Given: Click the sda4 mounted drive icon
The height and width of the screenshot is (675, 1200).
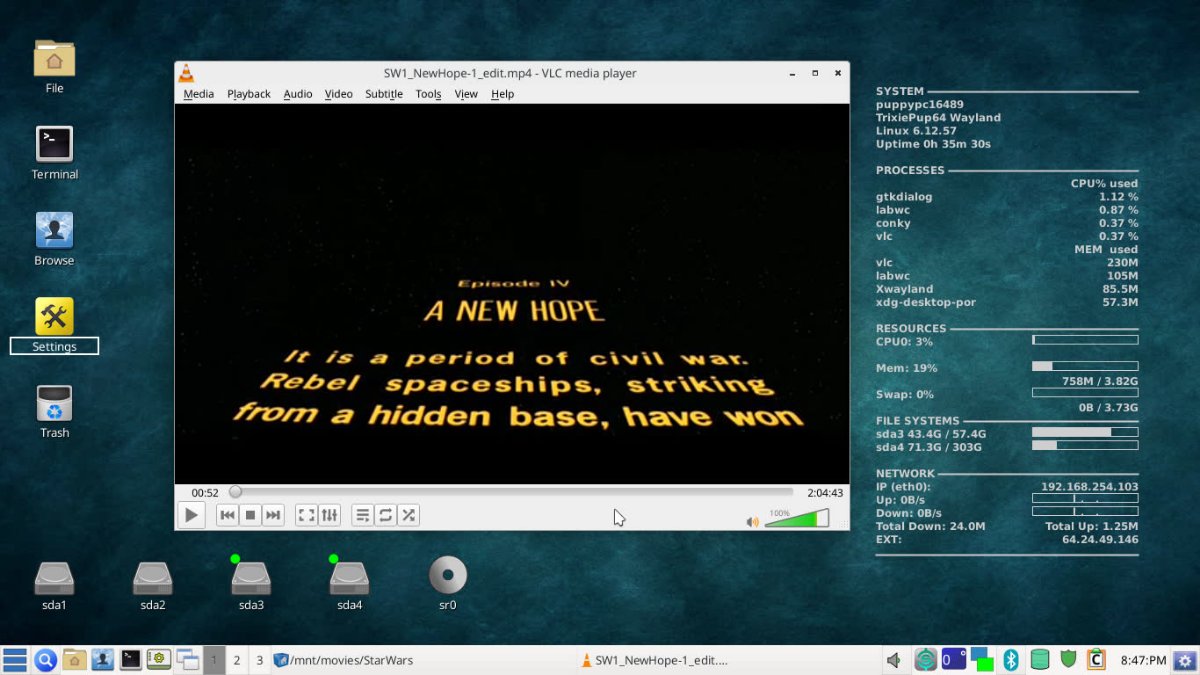Looking at the screenshot, I should coord(349,580).
